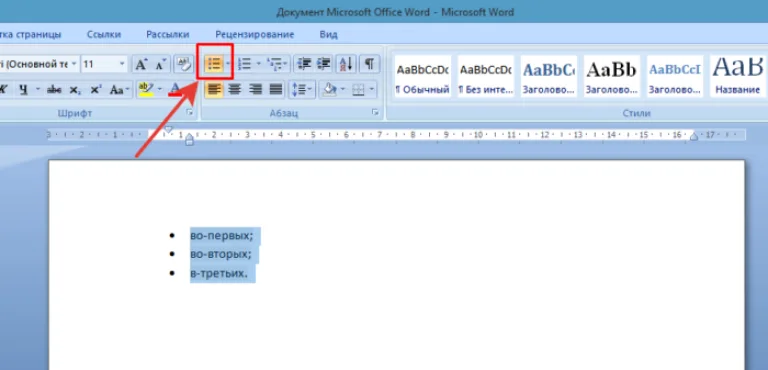
Task: Justify the paragraph text
Action: 276,89
